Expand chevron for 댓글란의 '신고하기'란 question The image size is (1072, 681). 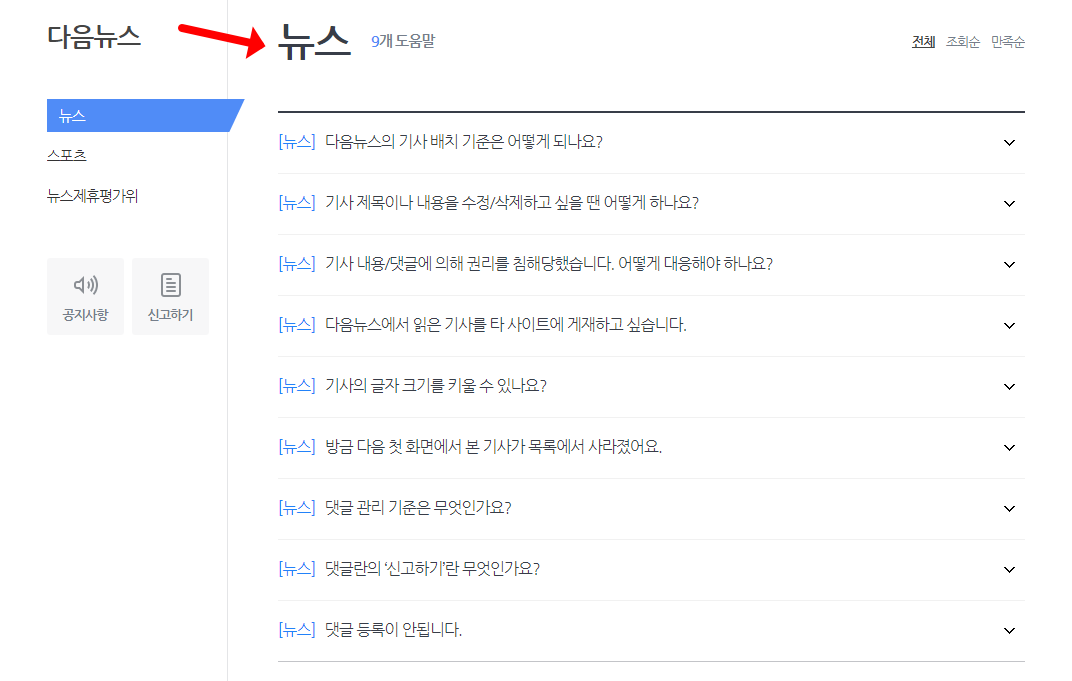(x=1009, y=569)
